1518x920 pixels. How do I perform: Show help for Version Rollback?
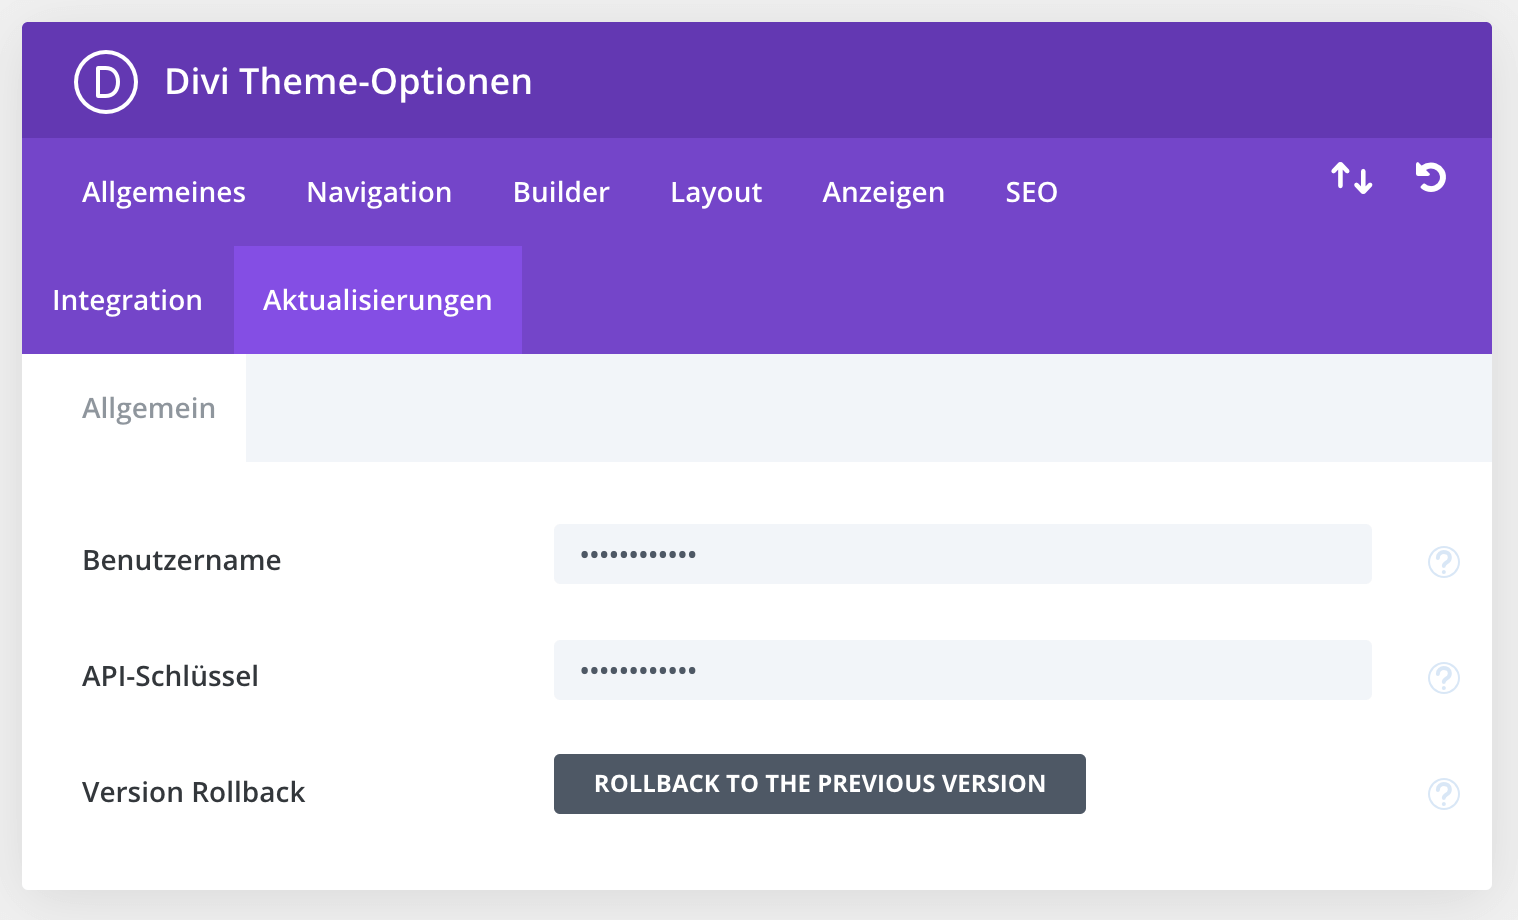click(1444, 794)
